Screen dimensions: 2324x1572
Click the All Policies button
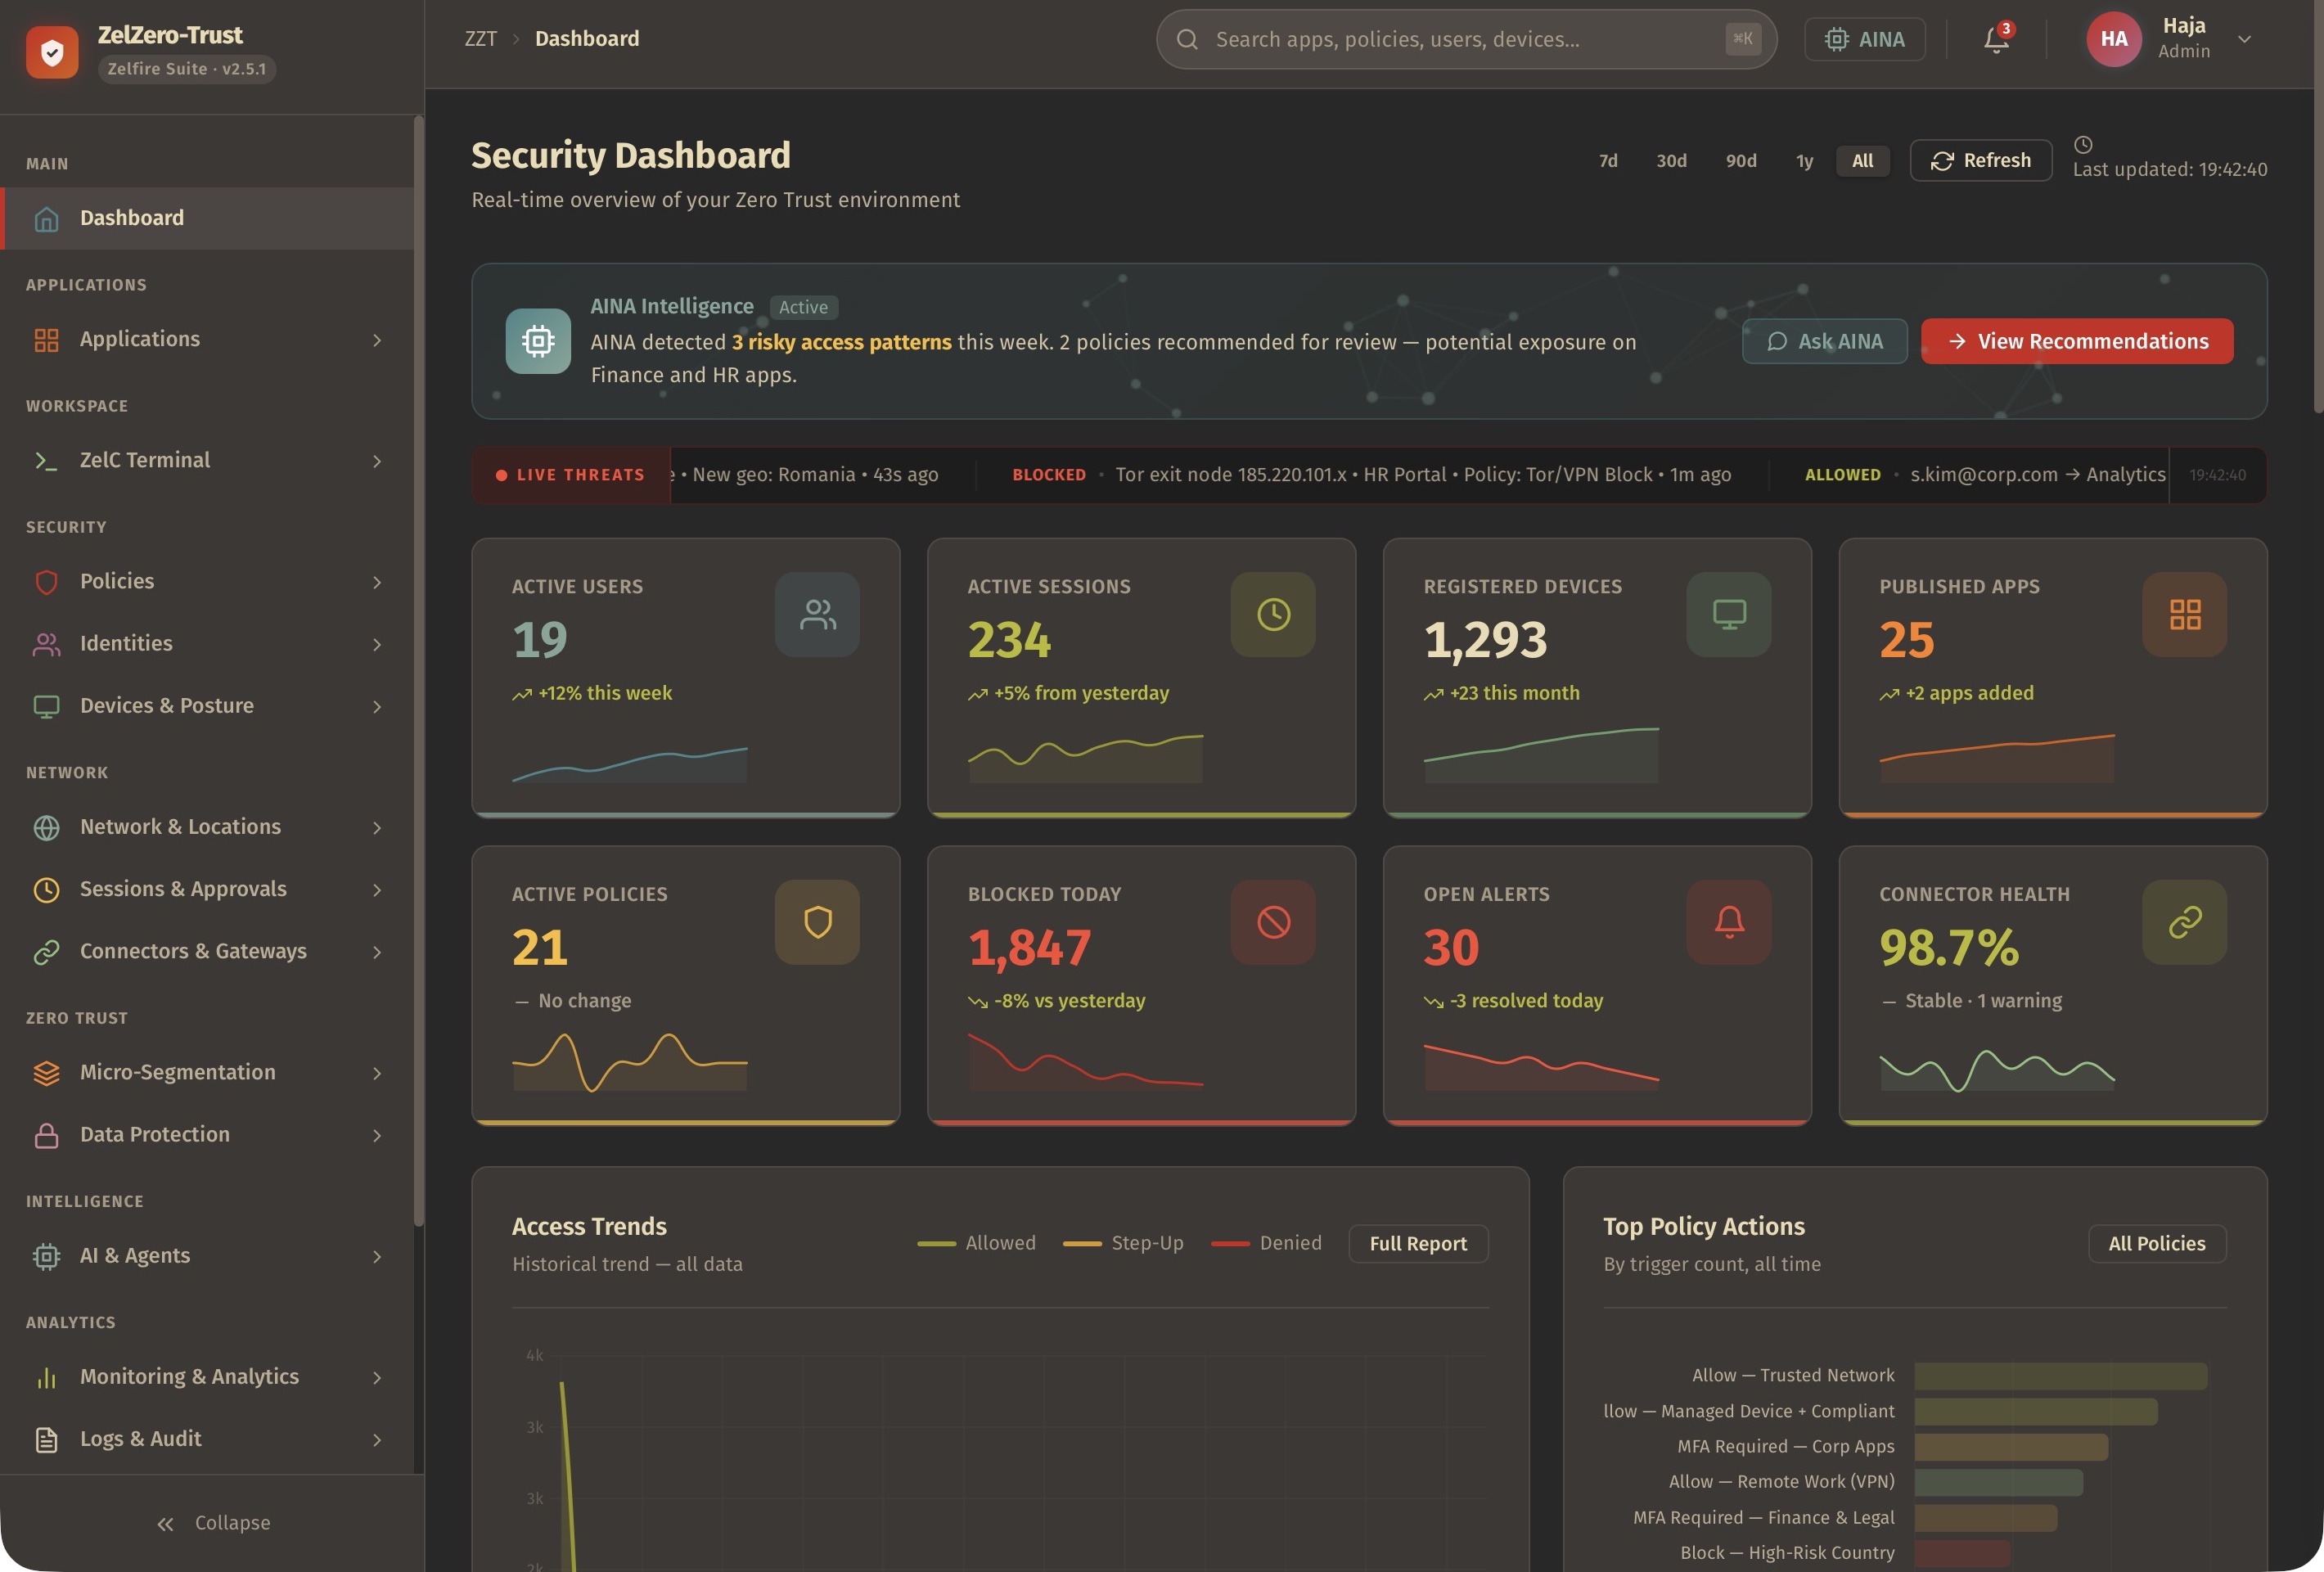point(2157,1243)
